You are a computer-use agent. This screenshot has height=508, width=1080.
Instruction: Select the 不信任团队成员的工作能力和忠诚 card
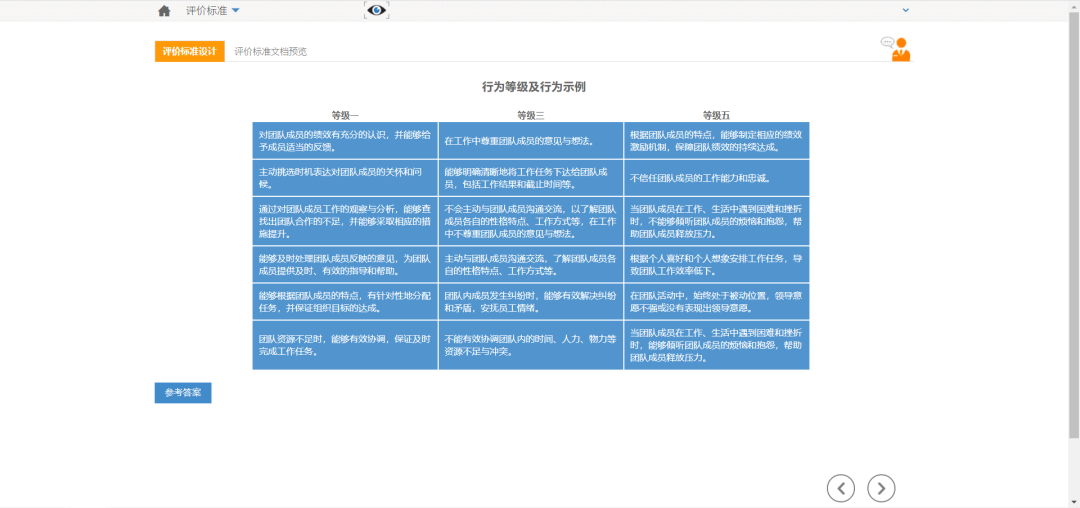click(x=716, y=178)
